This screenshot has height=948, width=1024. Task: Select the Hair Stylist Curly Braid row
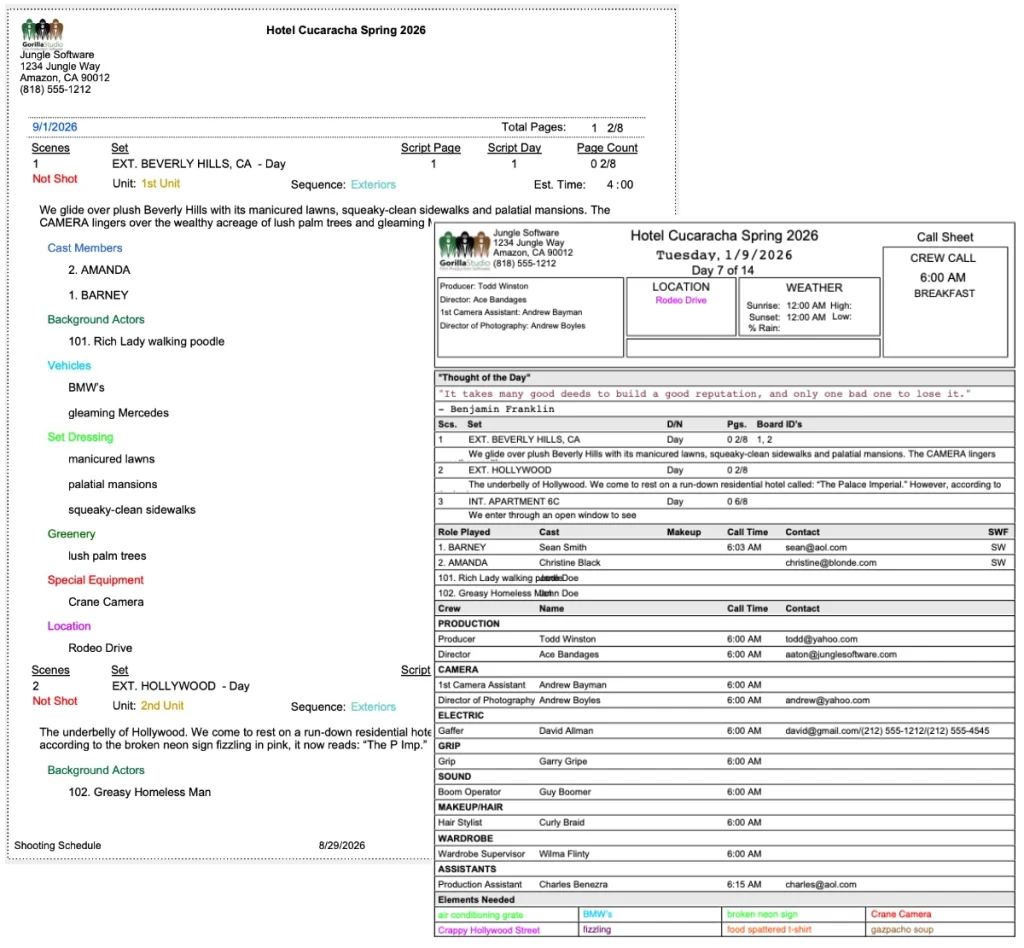point(724,823)
